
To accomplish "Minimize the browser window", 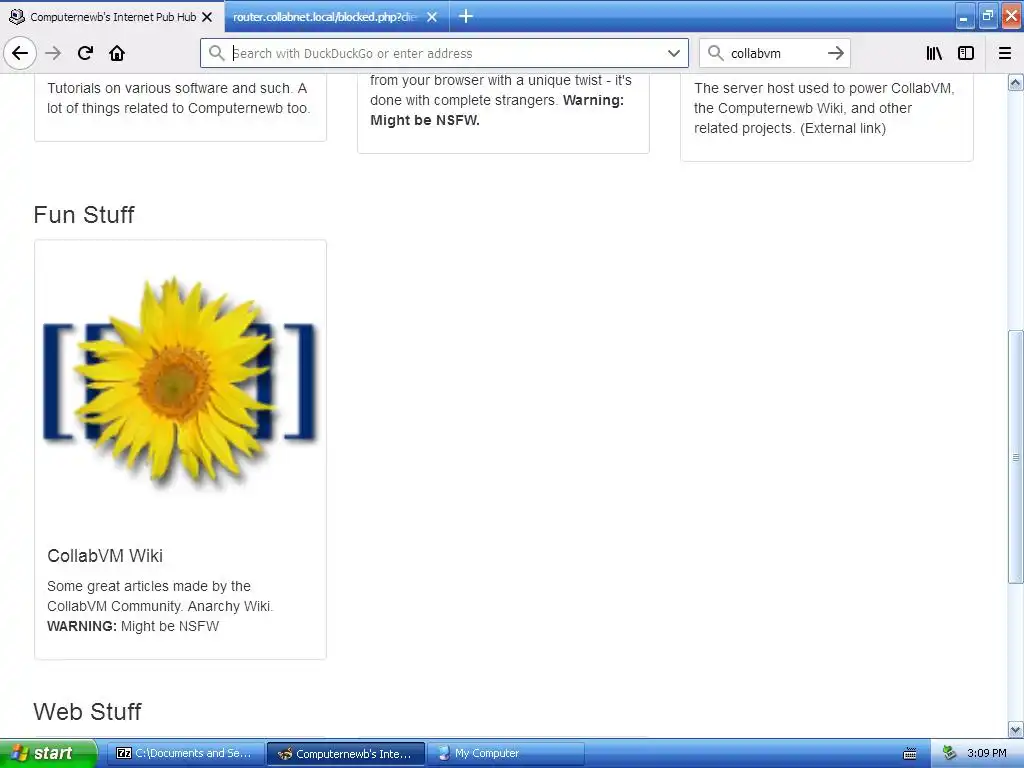I will tap(964, 17).
